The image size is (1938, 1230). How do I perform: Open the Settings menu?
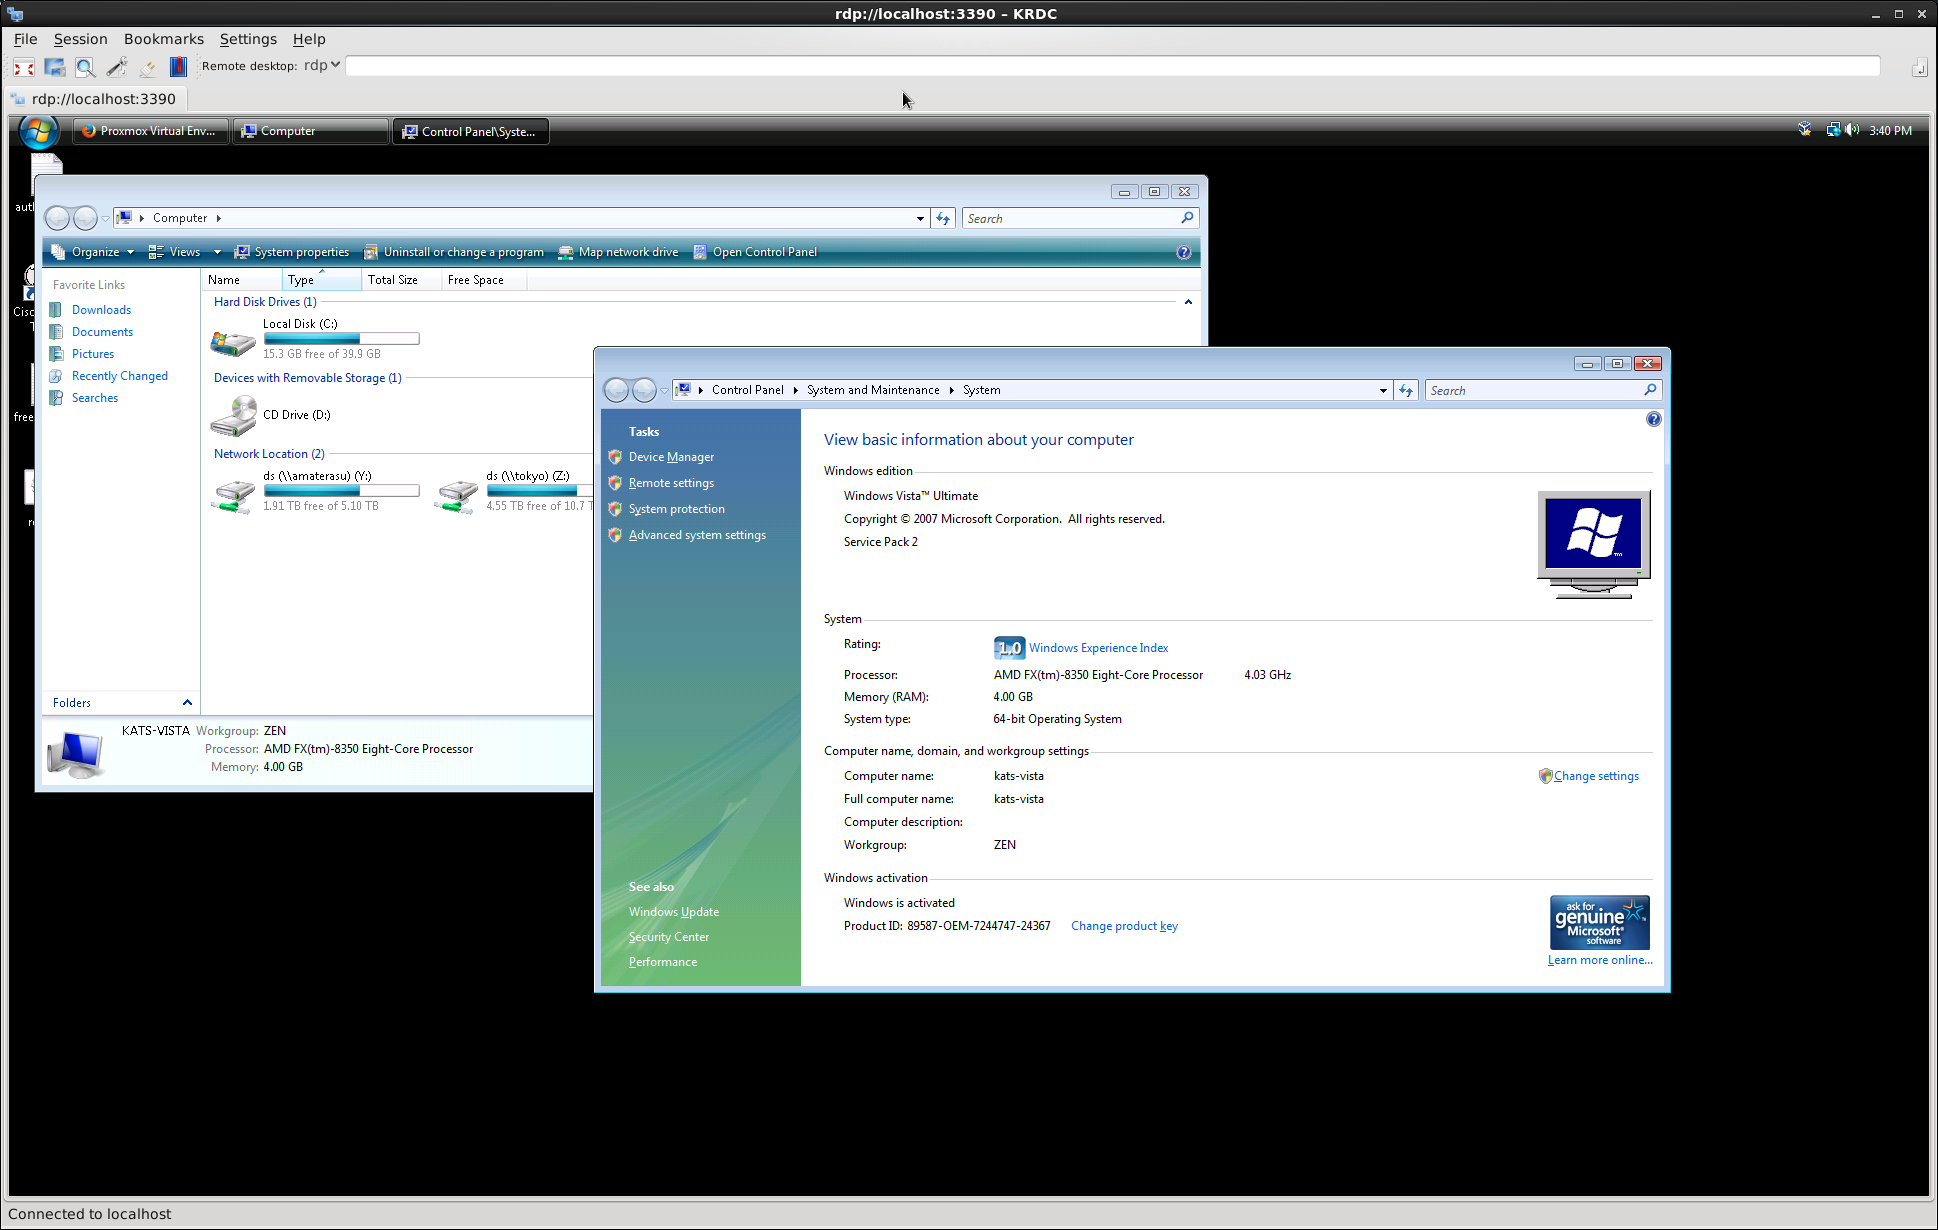248,39
